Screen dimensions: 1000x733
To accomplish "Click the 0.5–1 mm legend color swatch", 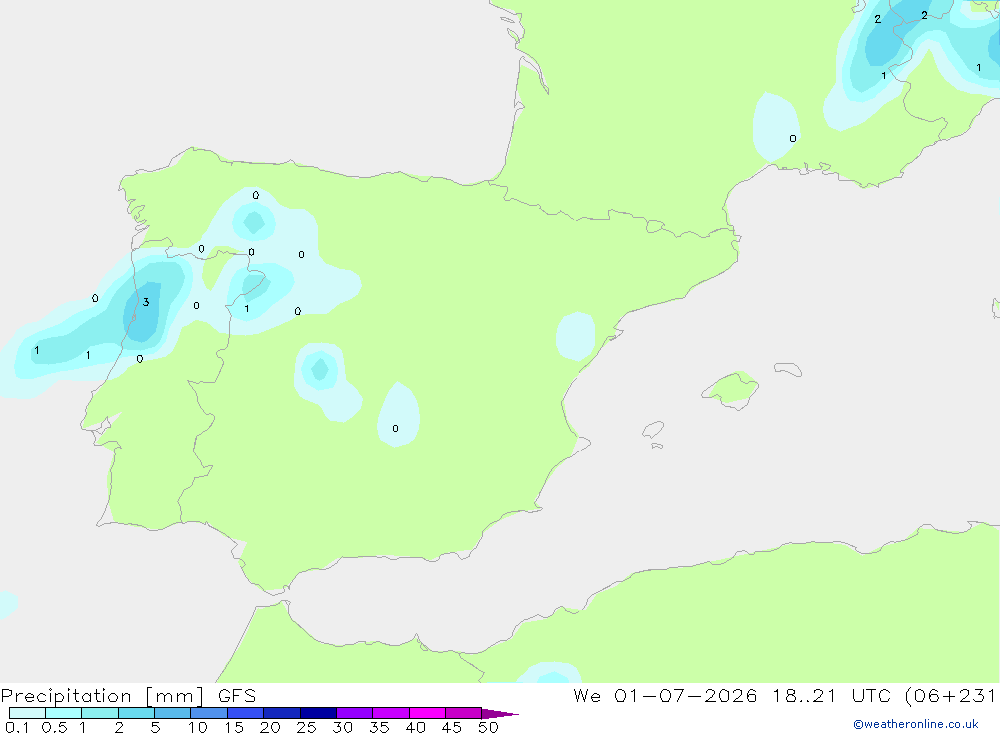I will 64,713.
